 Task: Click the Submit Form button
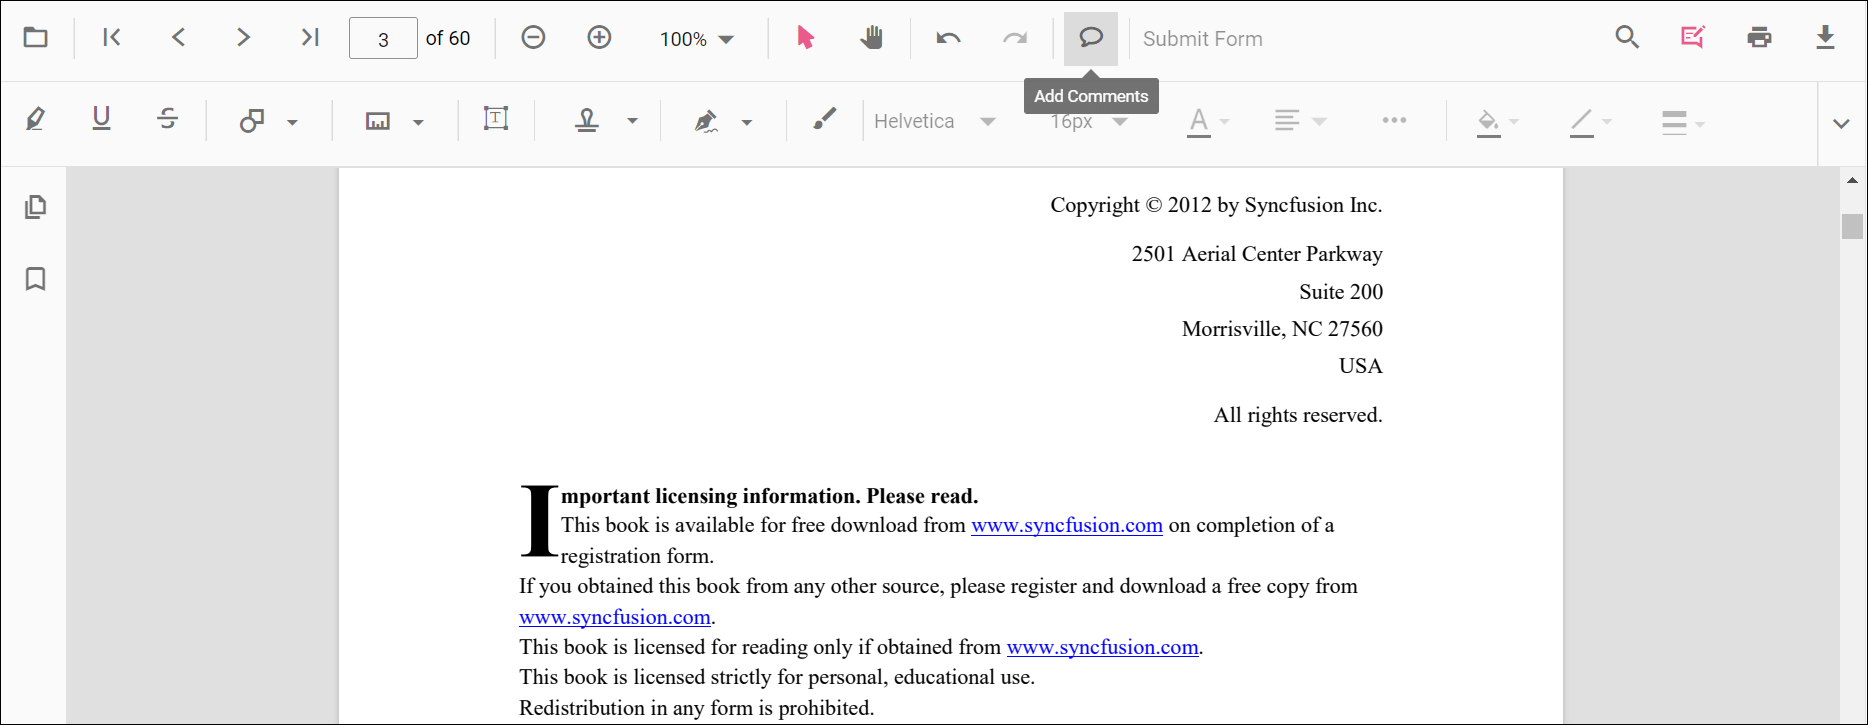[x=1202, y=39]
